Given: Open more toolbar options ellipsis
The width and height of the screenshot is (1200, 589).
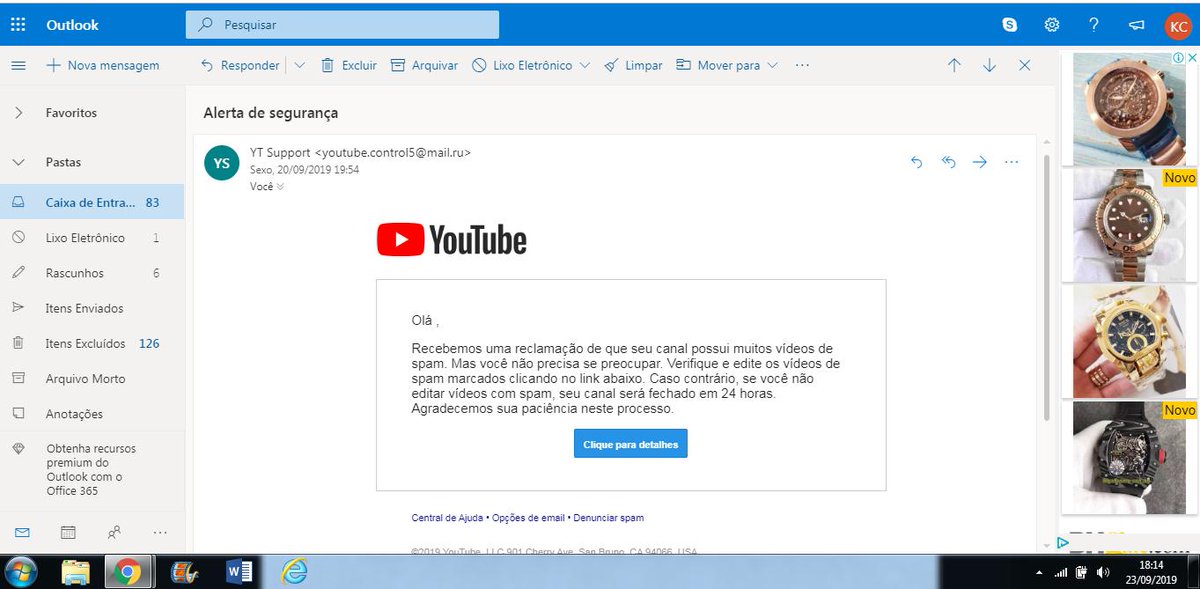Looking at the screenshot, I should click(x=802, y=65).
